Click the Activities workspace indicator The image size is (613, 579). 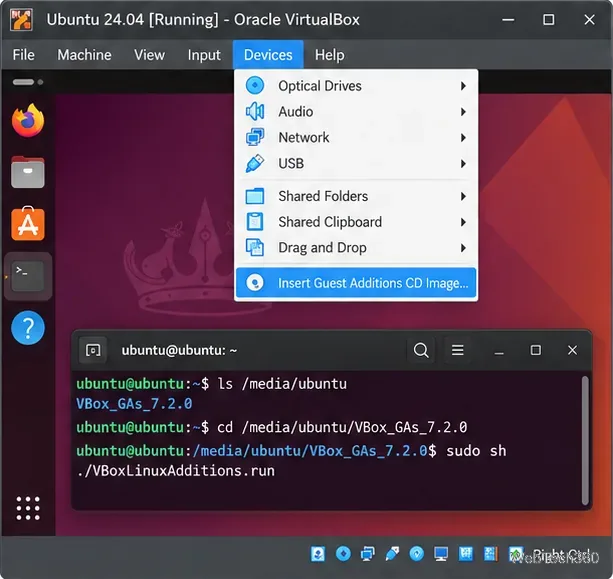tap(28, 82)
